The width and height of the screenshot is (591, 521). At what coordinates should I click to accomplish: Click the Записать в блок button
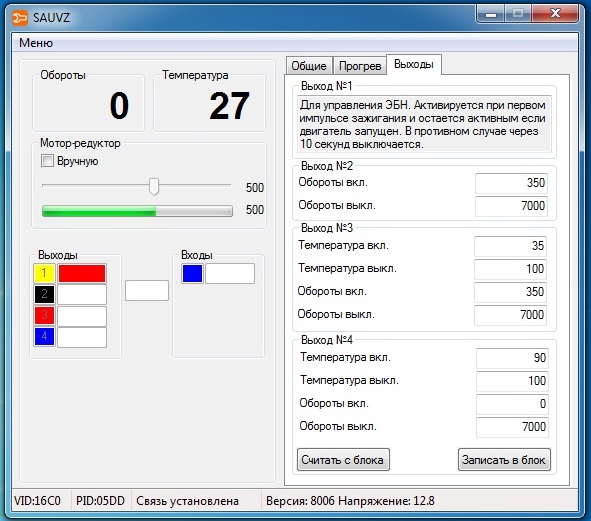tap(504, 460)
